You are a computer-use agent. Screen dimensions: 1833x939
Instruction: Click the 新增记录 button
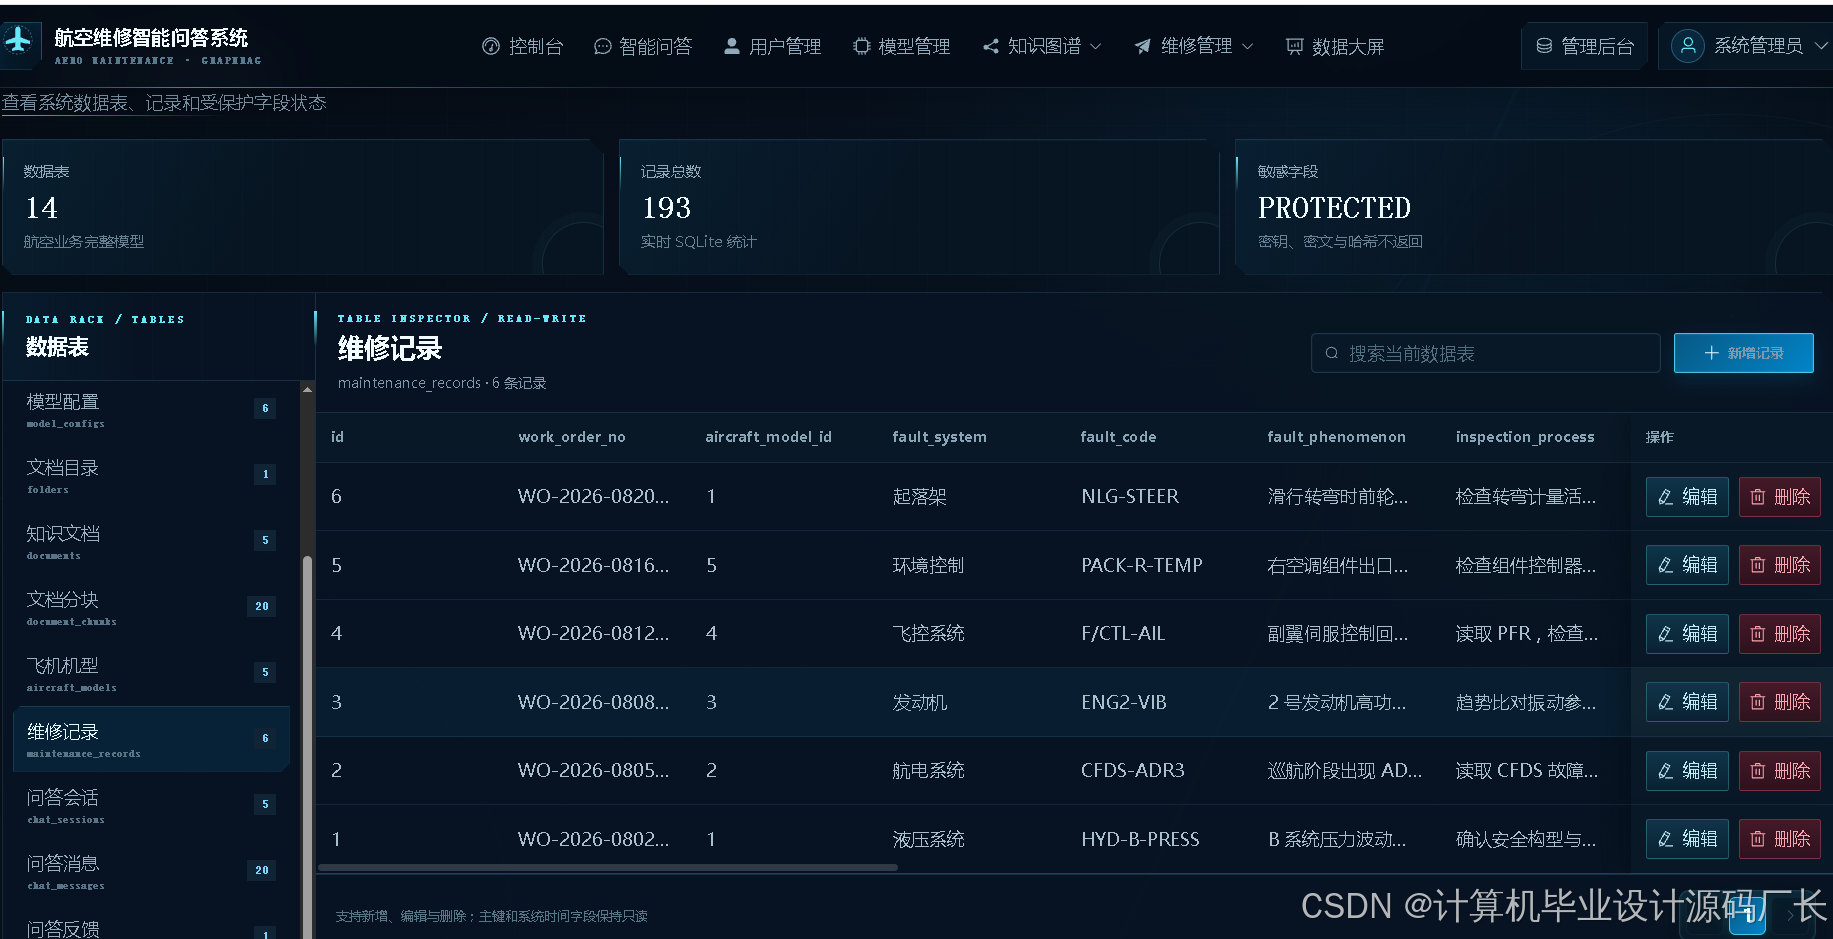click(x=1743, y=353)
